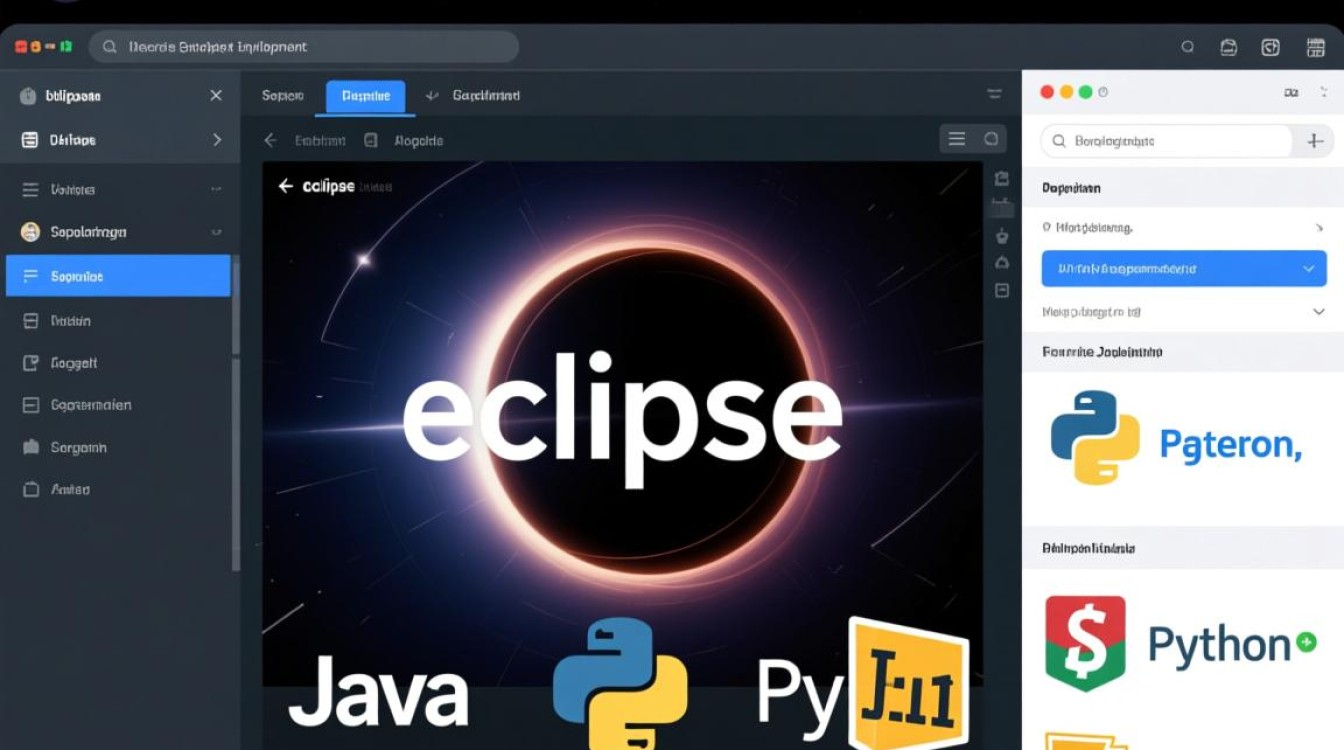Image resolution: width=1344 pixels, height=750 pixels.
Task: Click the green plus badge next to 'Python'
Action: pyautogui.click(x=1306, y=643)
